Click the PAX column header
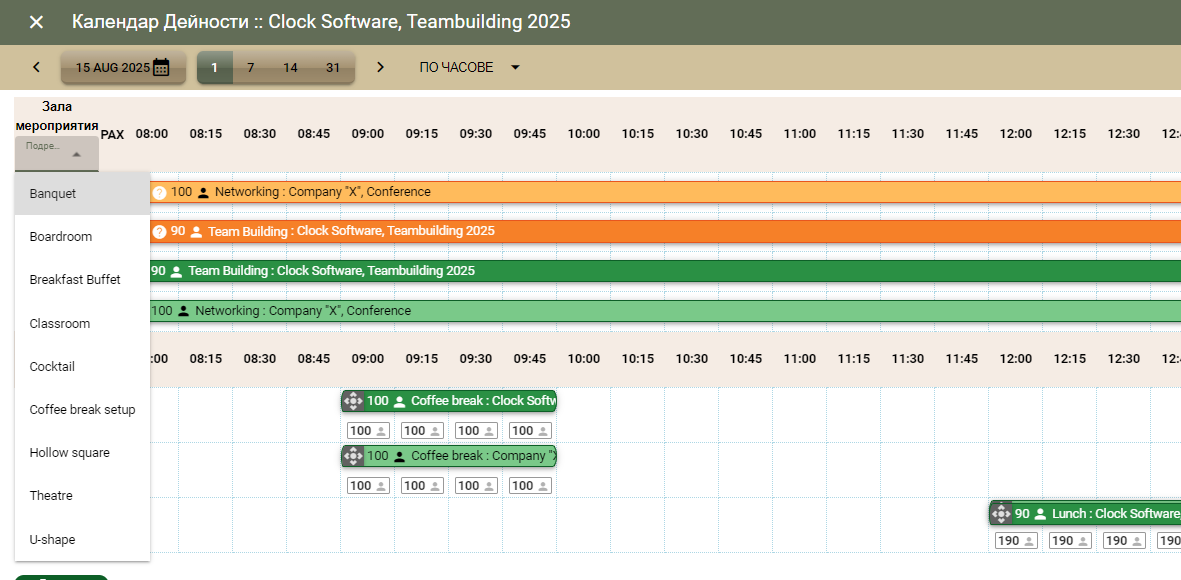This screenshot has width=1181, height=580. click(112, 135)
